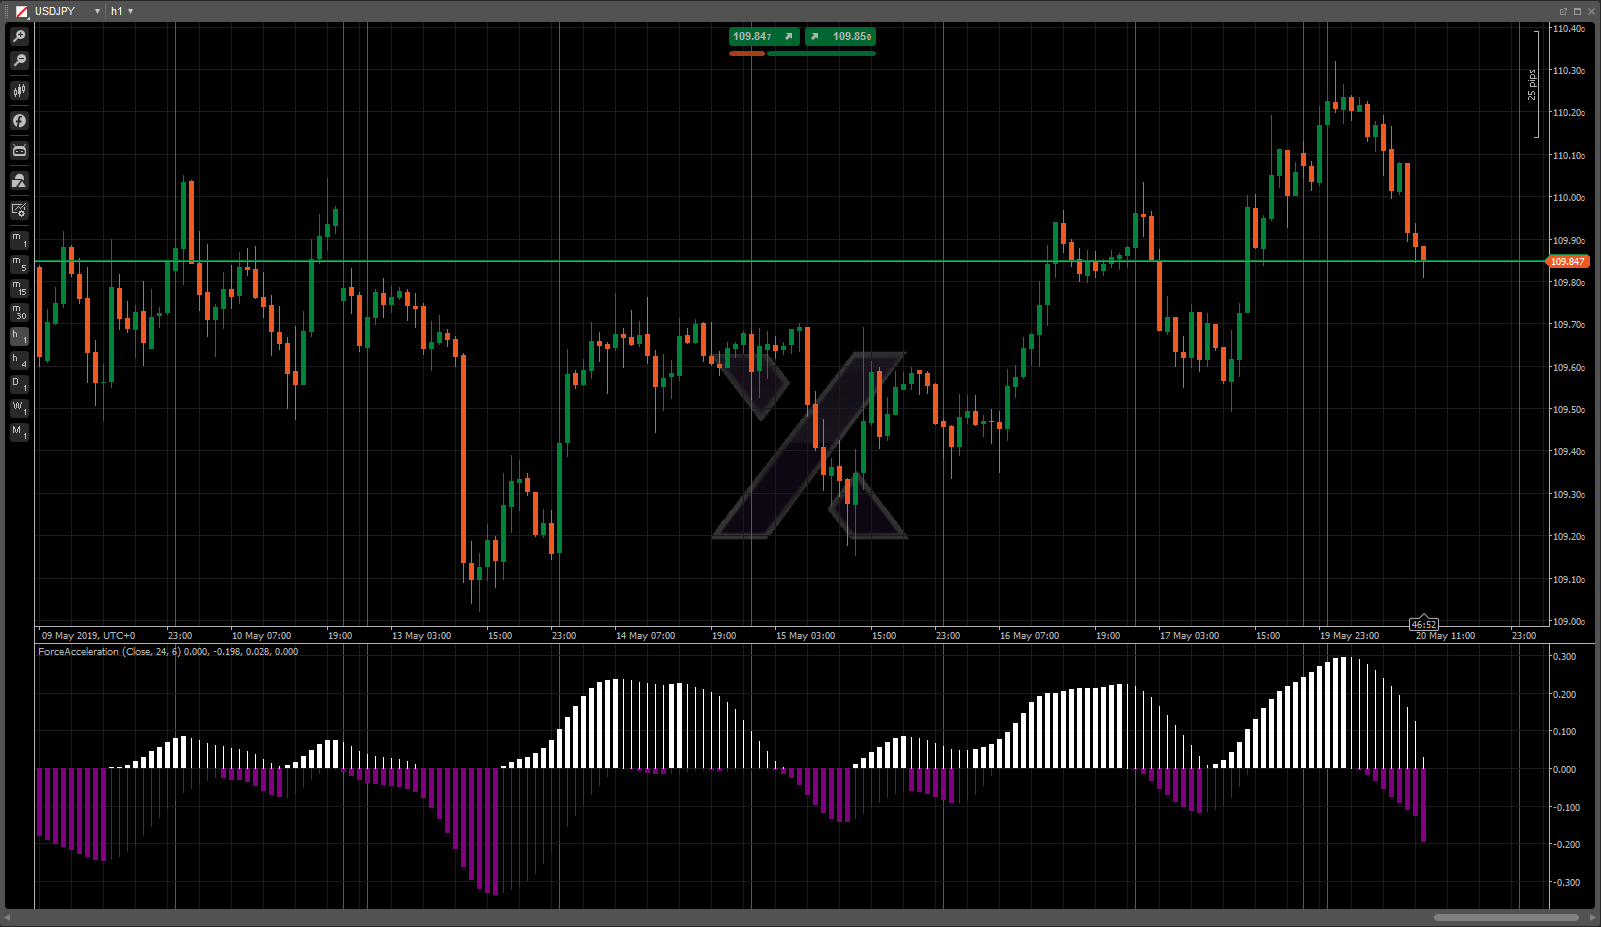Click the sell button at 109.847
This screenshot has height=927, width=1601.
click(x=764, y=37)
